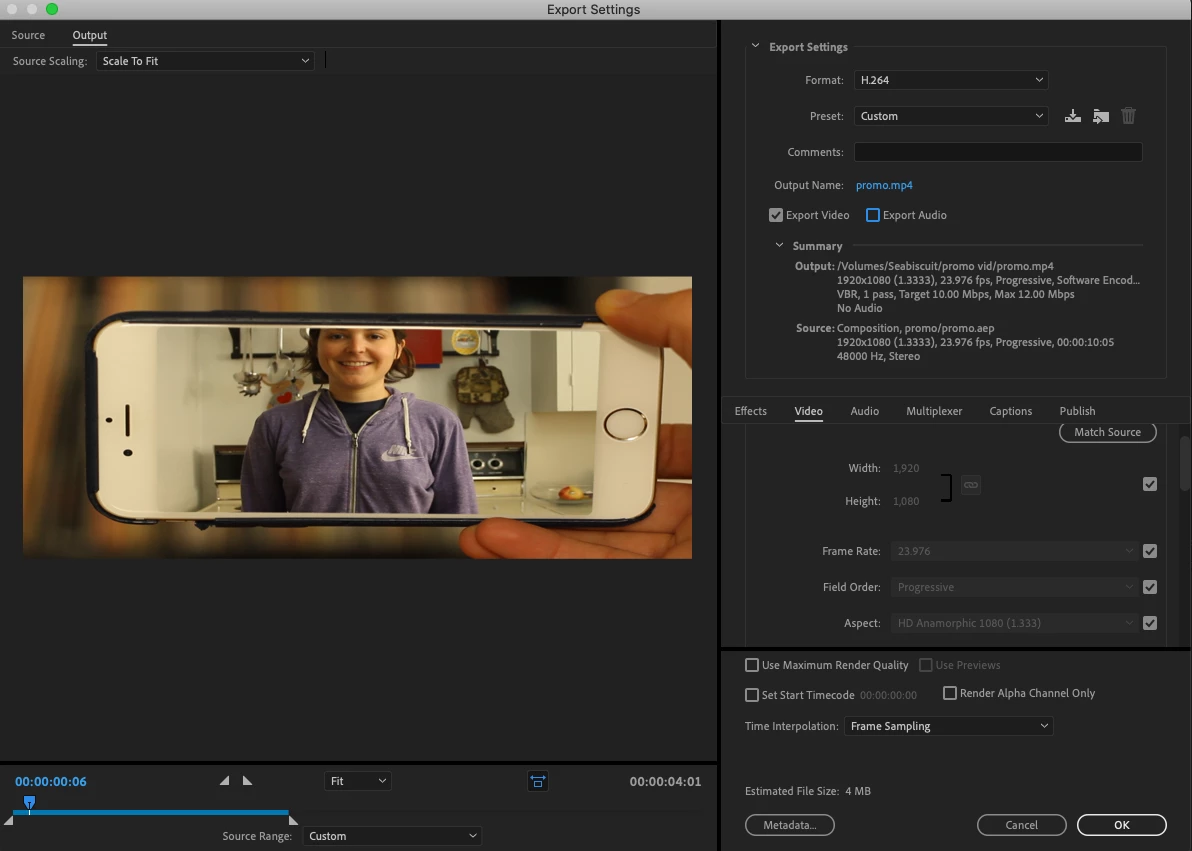Click the out point marker on timeline
Screen dimensions: 1192x851
[292, 820]
